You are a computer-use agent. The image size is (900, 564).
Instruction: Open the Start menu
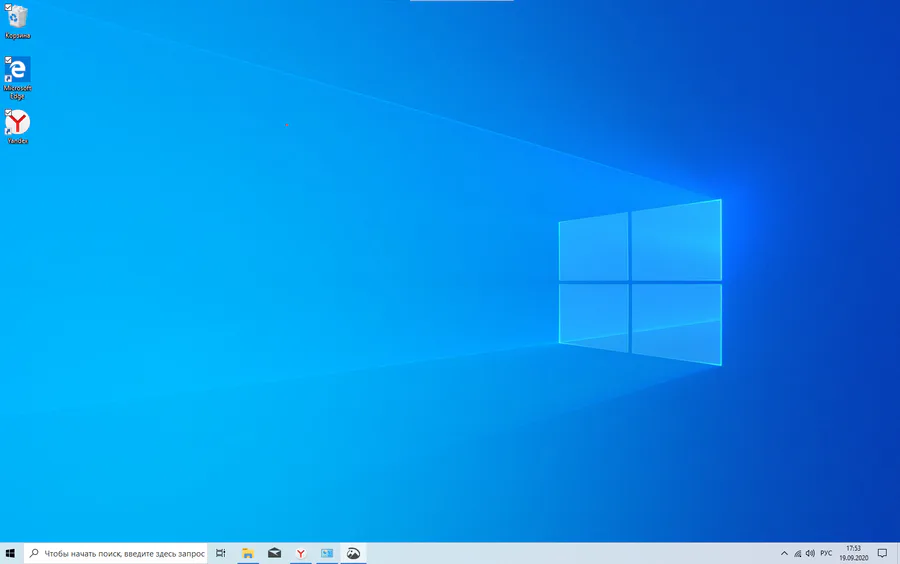[10, 554]
